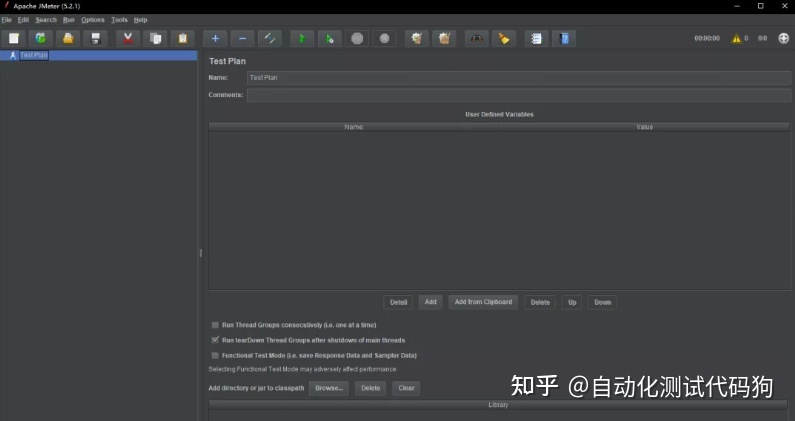
Task: Open the Help menu
Action: [140, 20]
